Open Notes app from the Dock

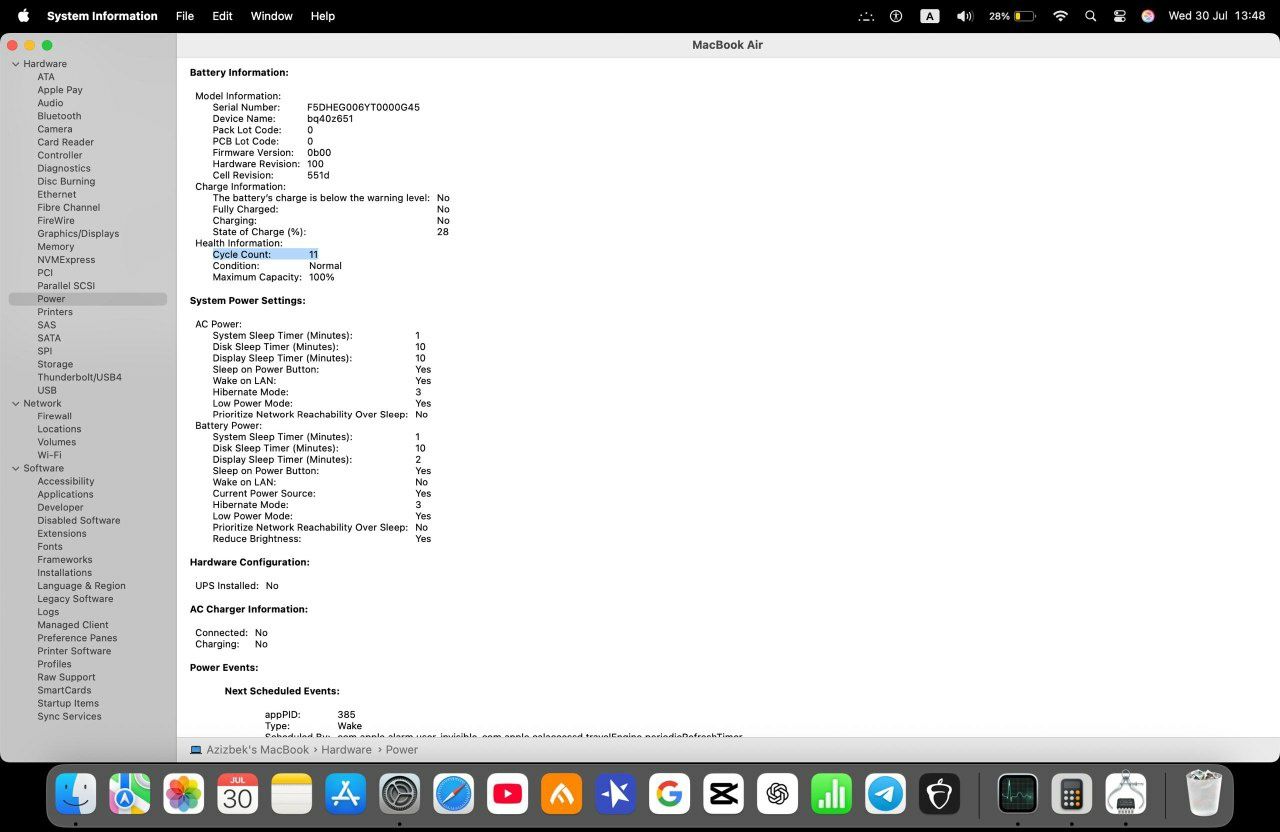292,794
